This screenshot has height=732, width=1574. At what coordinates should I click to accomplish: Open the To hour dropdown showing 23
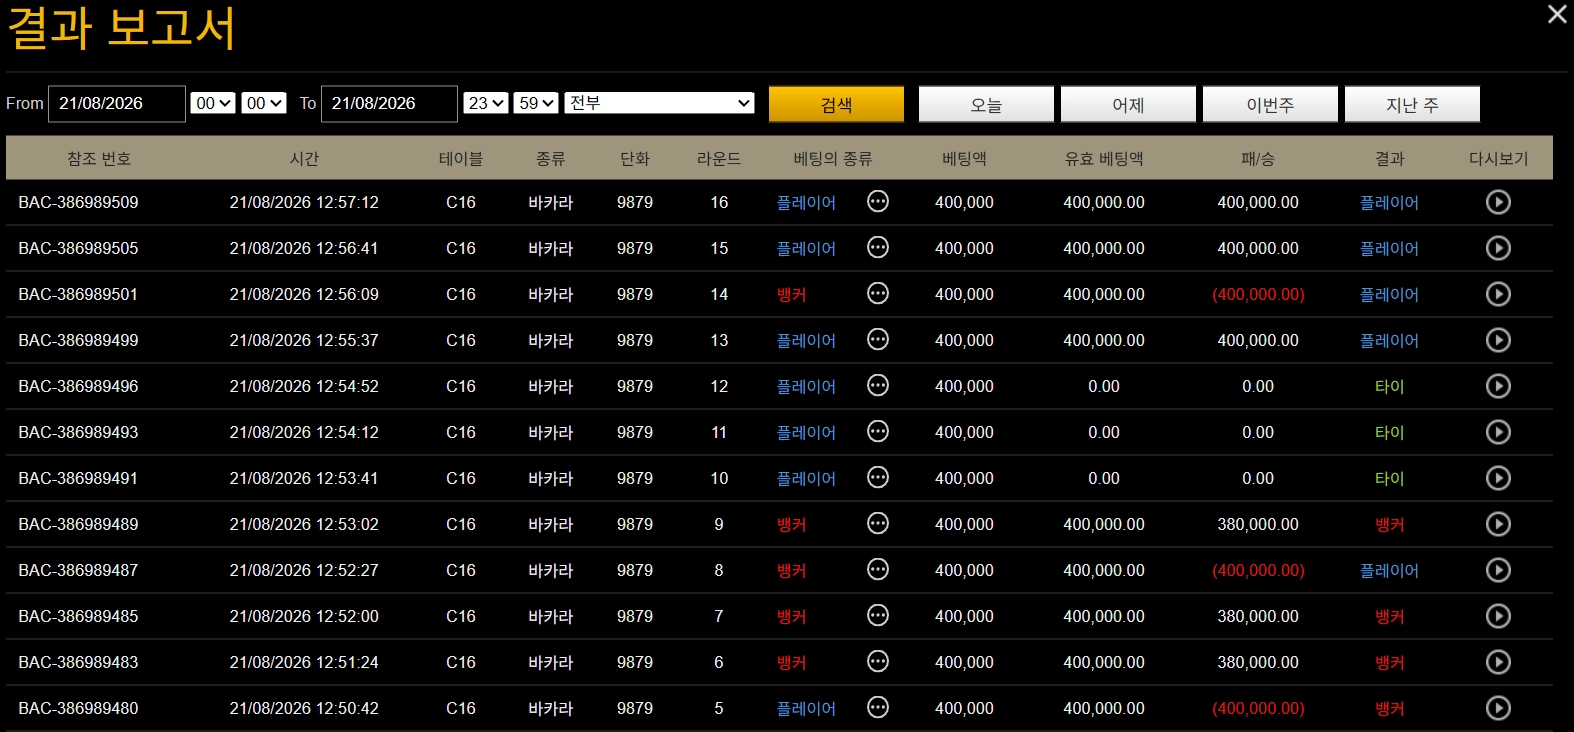pos(486,103)
